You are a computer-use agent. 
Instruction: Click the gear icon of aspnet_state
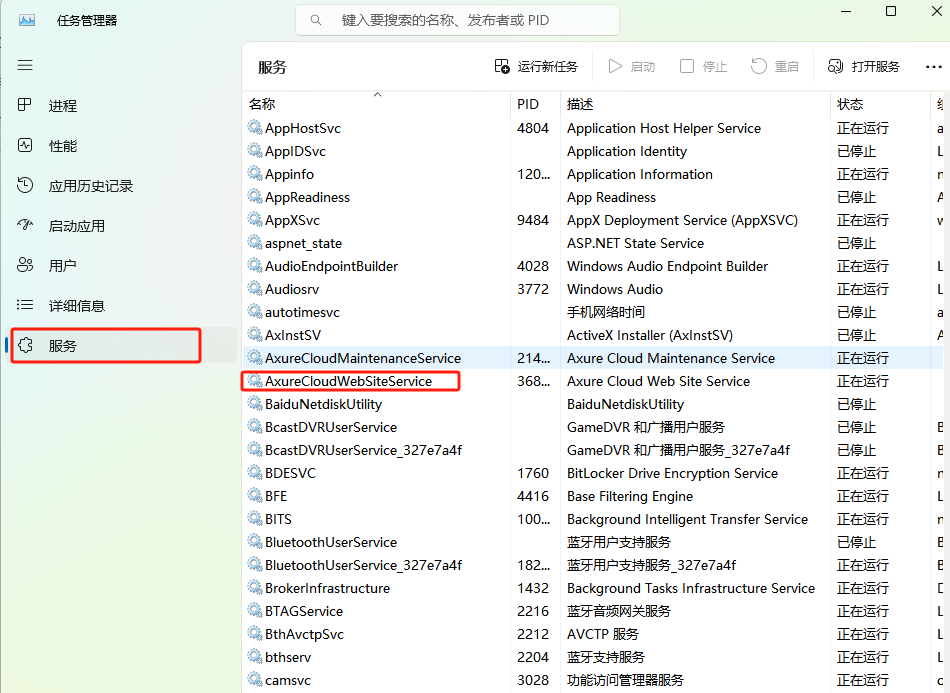(255, 243)
